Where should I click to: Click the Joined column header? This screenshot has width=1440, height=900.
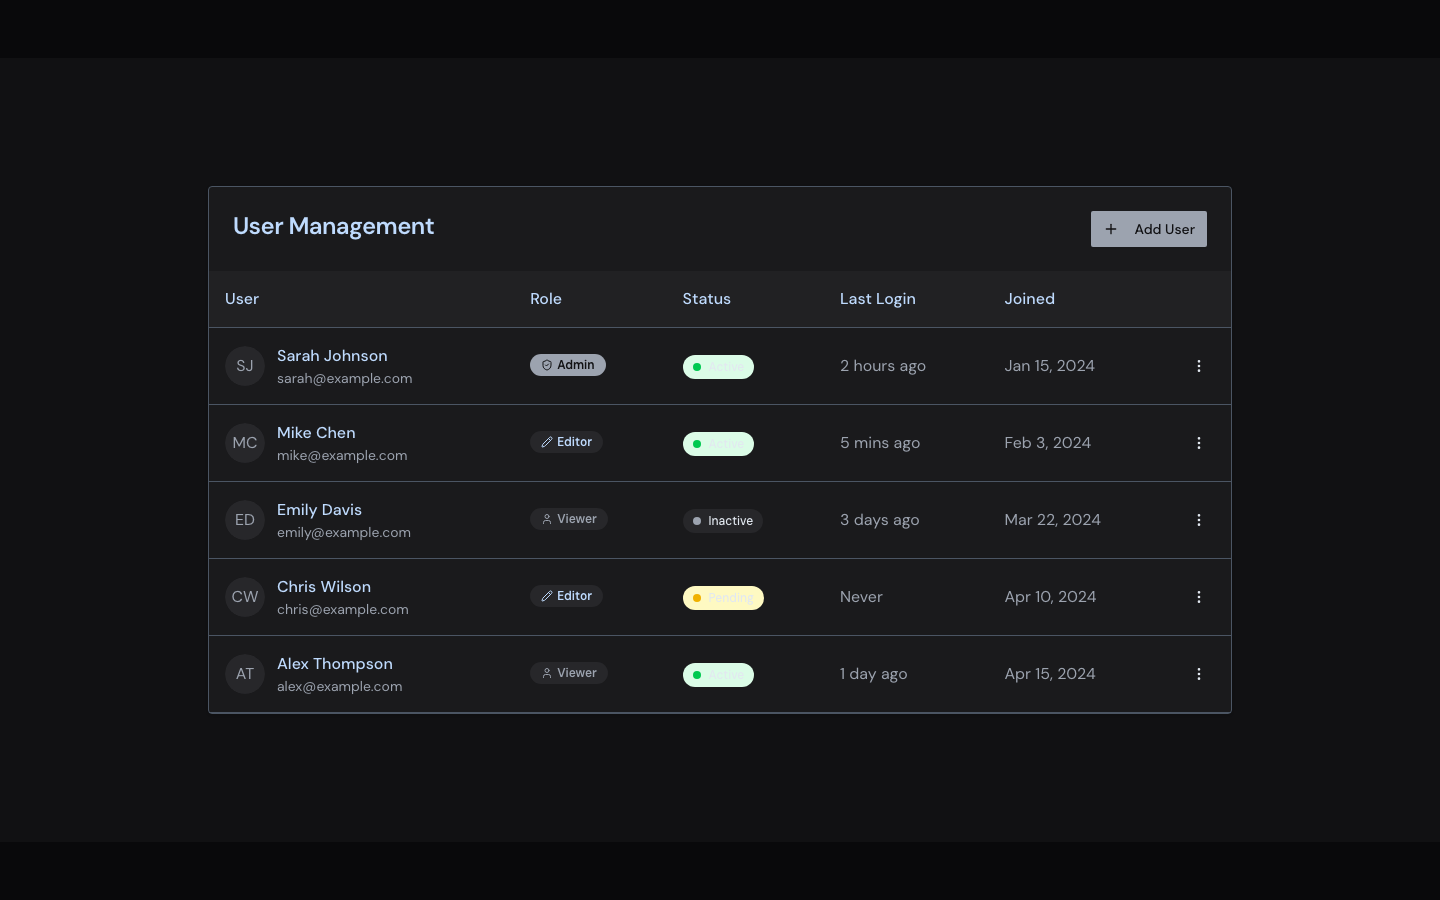(1029, 299)
